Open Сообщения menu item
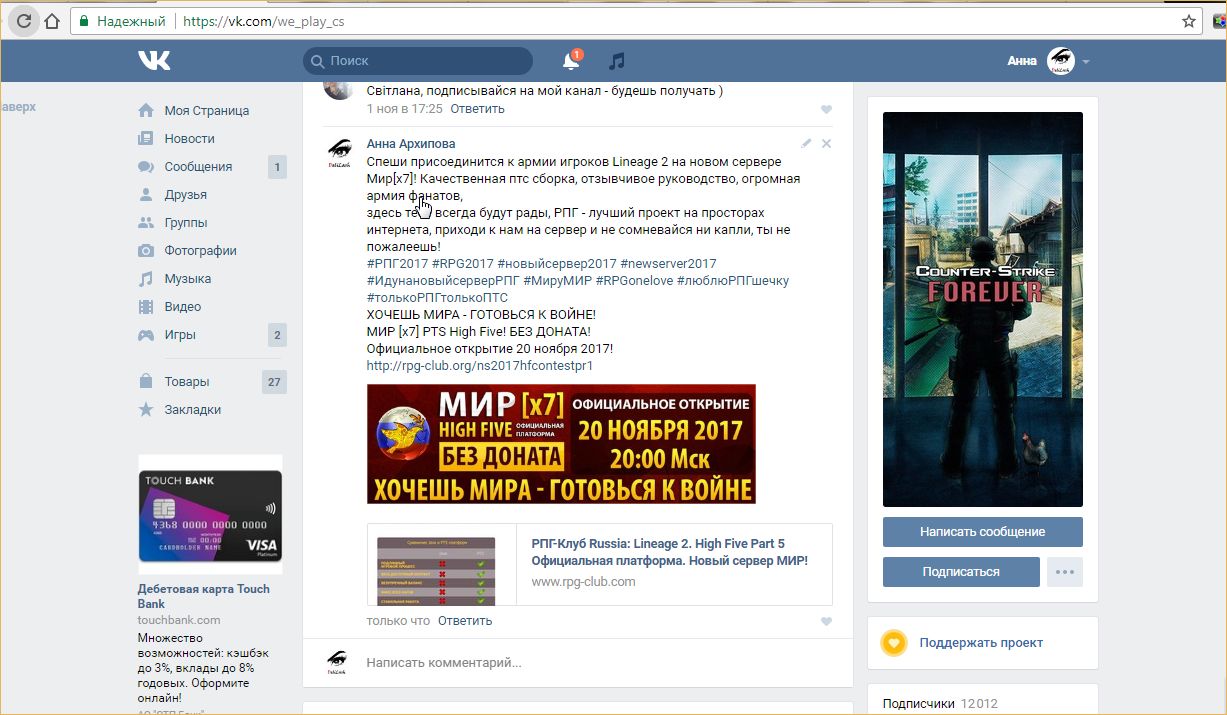1227x715 pixels. 198,166
